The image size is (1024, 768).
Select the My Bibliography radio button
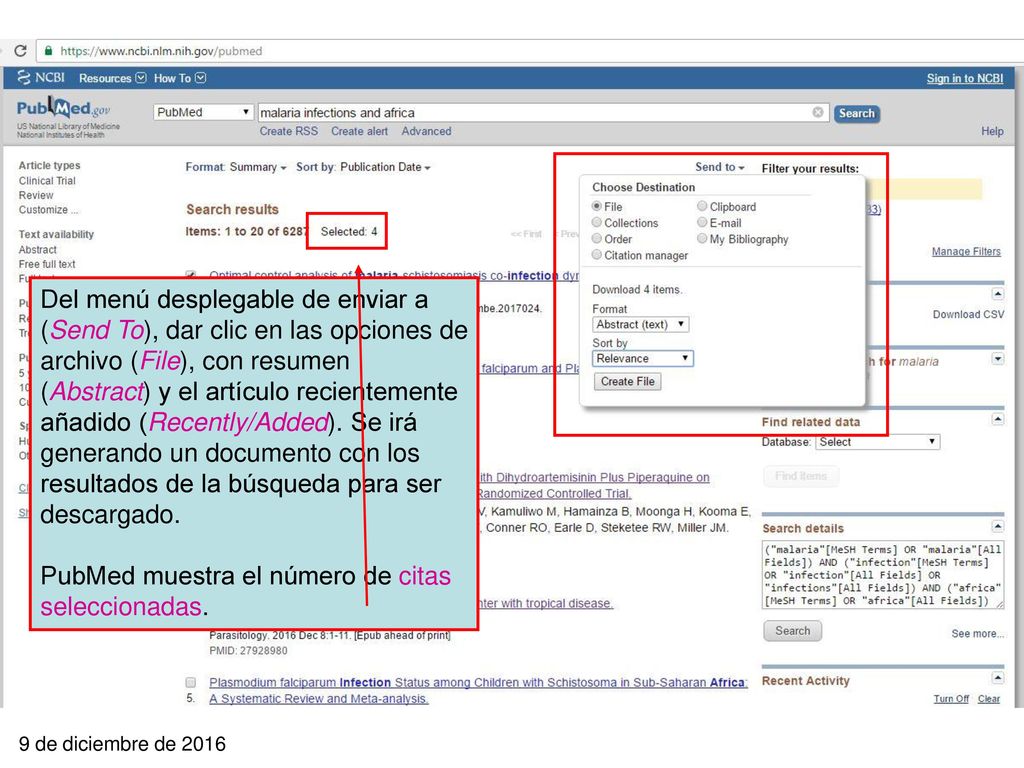(702, 238)
